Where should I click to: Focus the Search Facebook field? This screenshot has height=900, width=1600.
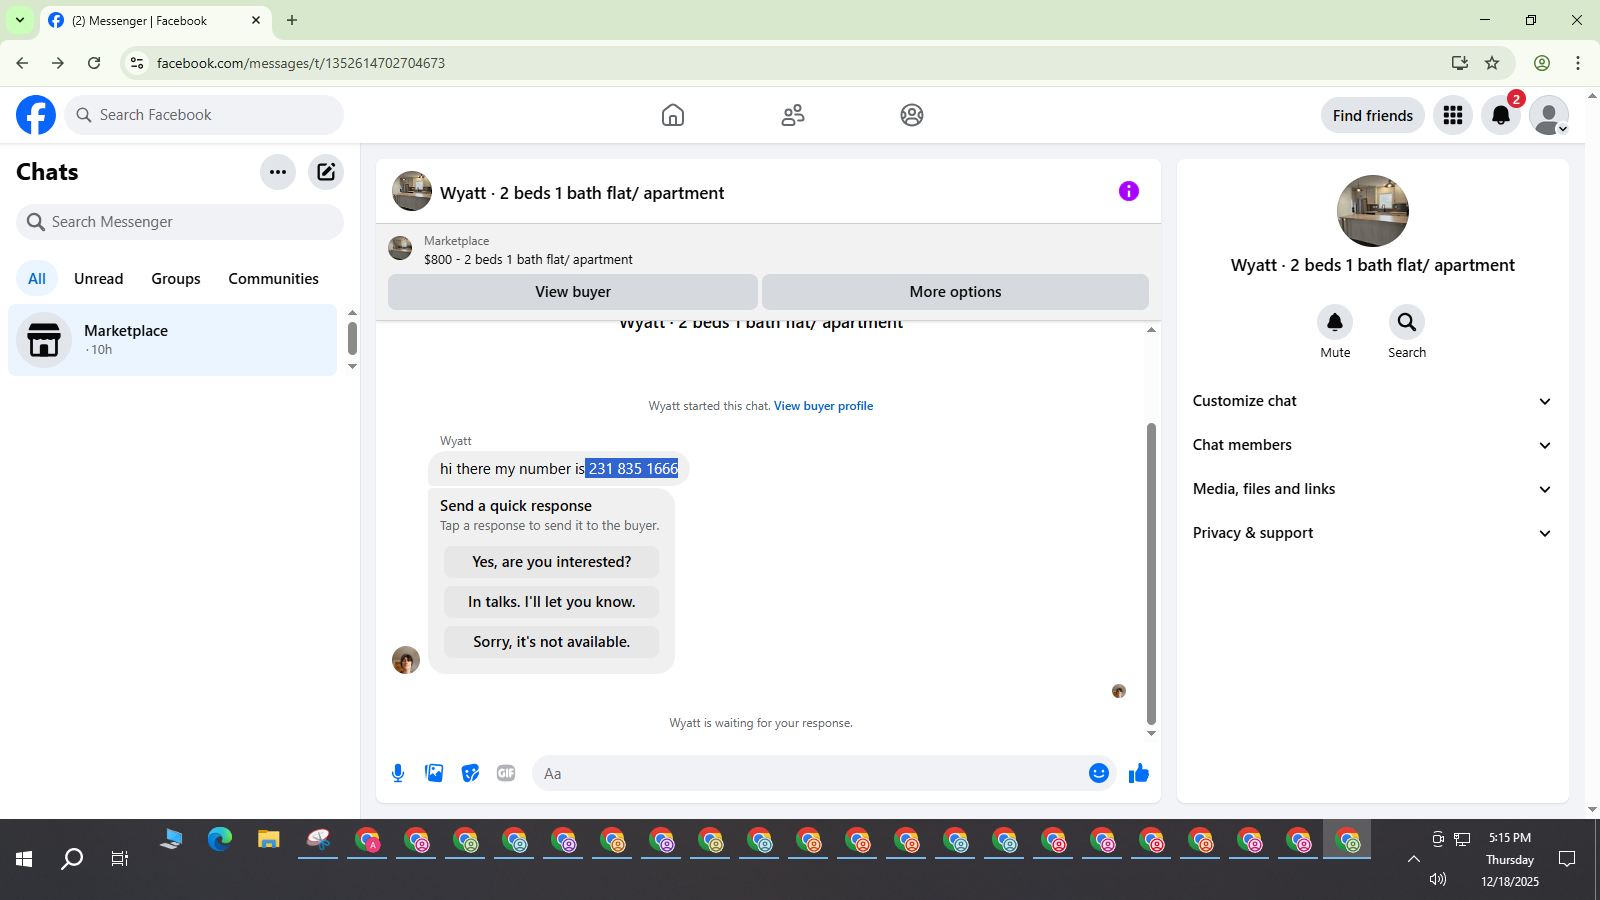pos(204,115)
